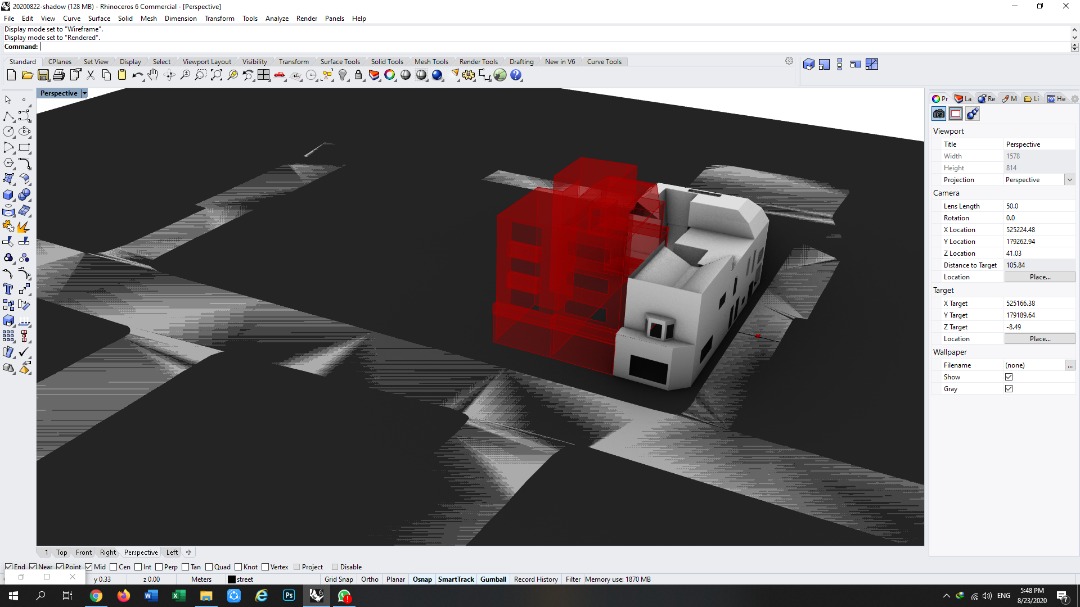1080x607 pixels.
Task: Click the red car Set View icon
Action: pos(280,75)
